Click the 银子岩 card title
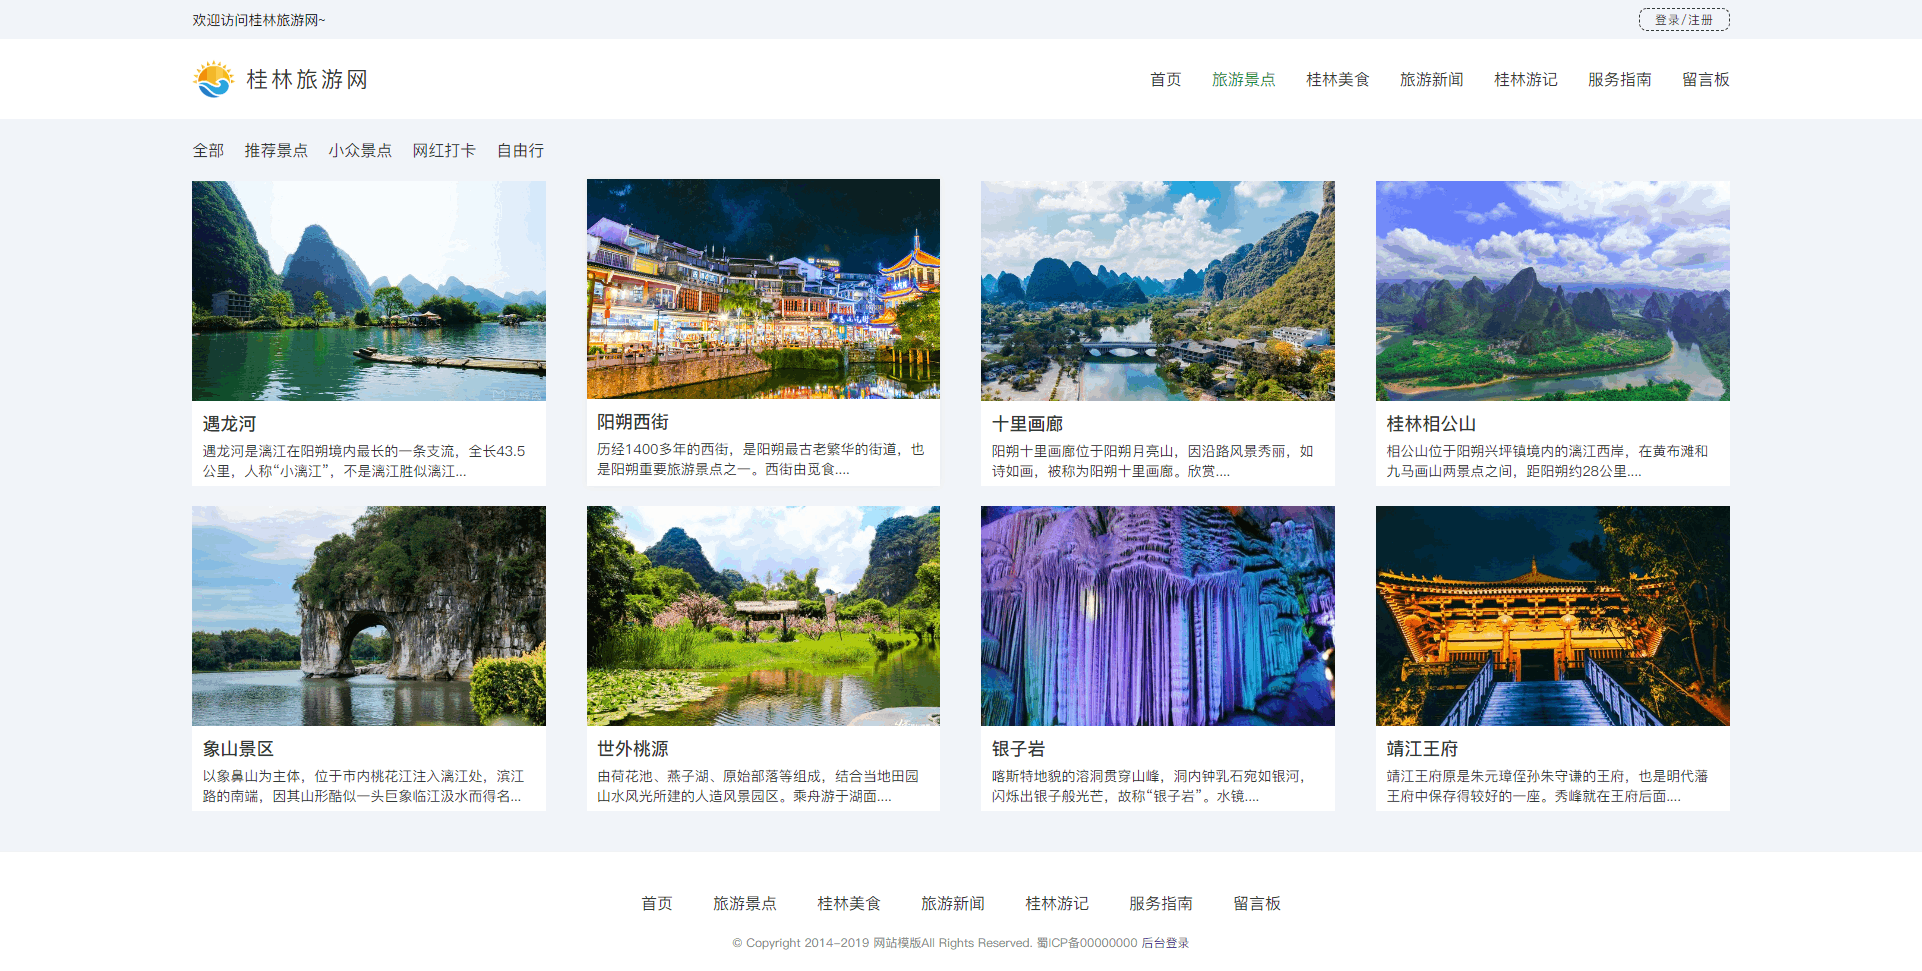 point(1018,749)
